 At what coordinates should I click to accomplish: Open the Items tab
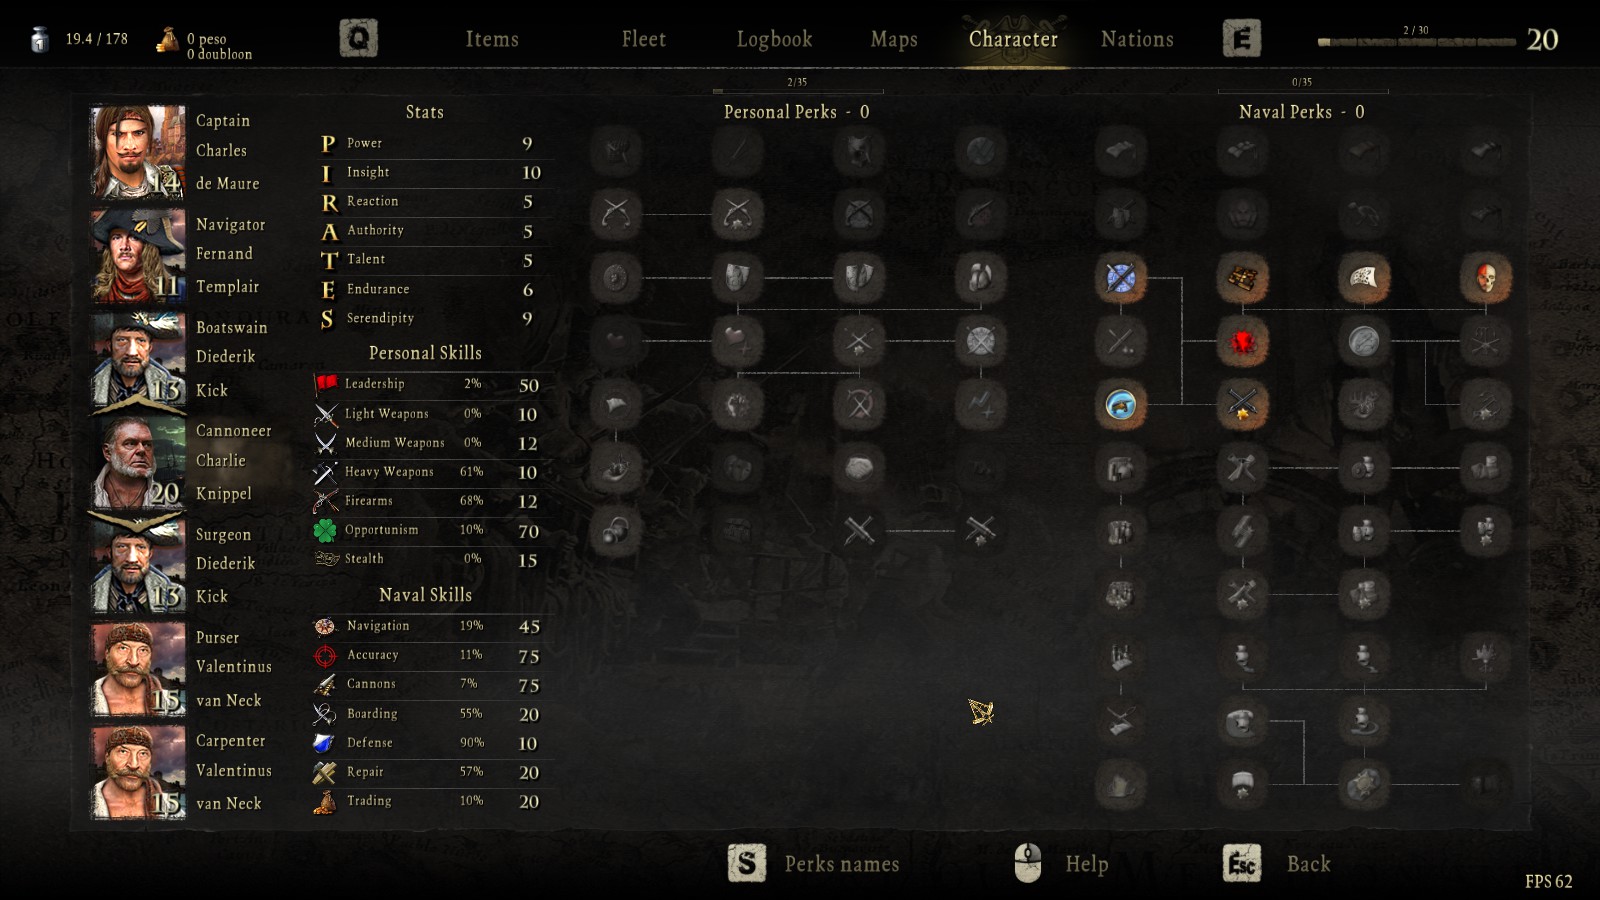point(492,39)
